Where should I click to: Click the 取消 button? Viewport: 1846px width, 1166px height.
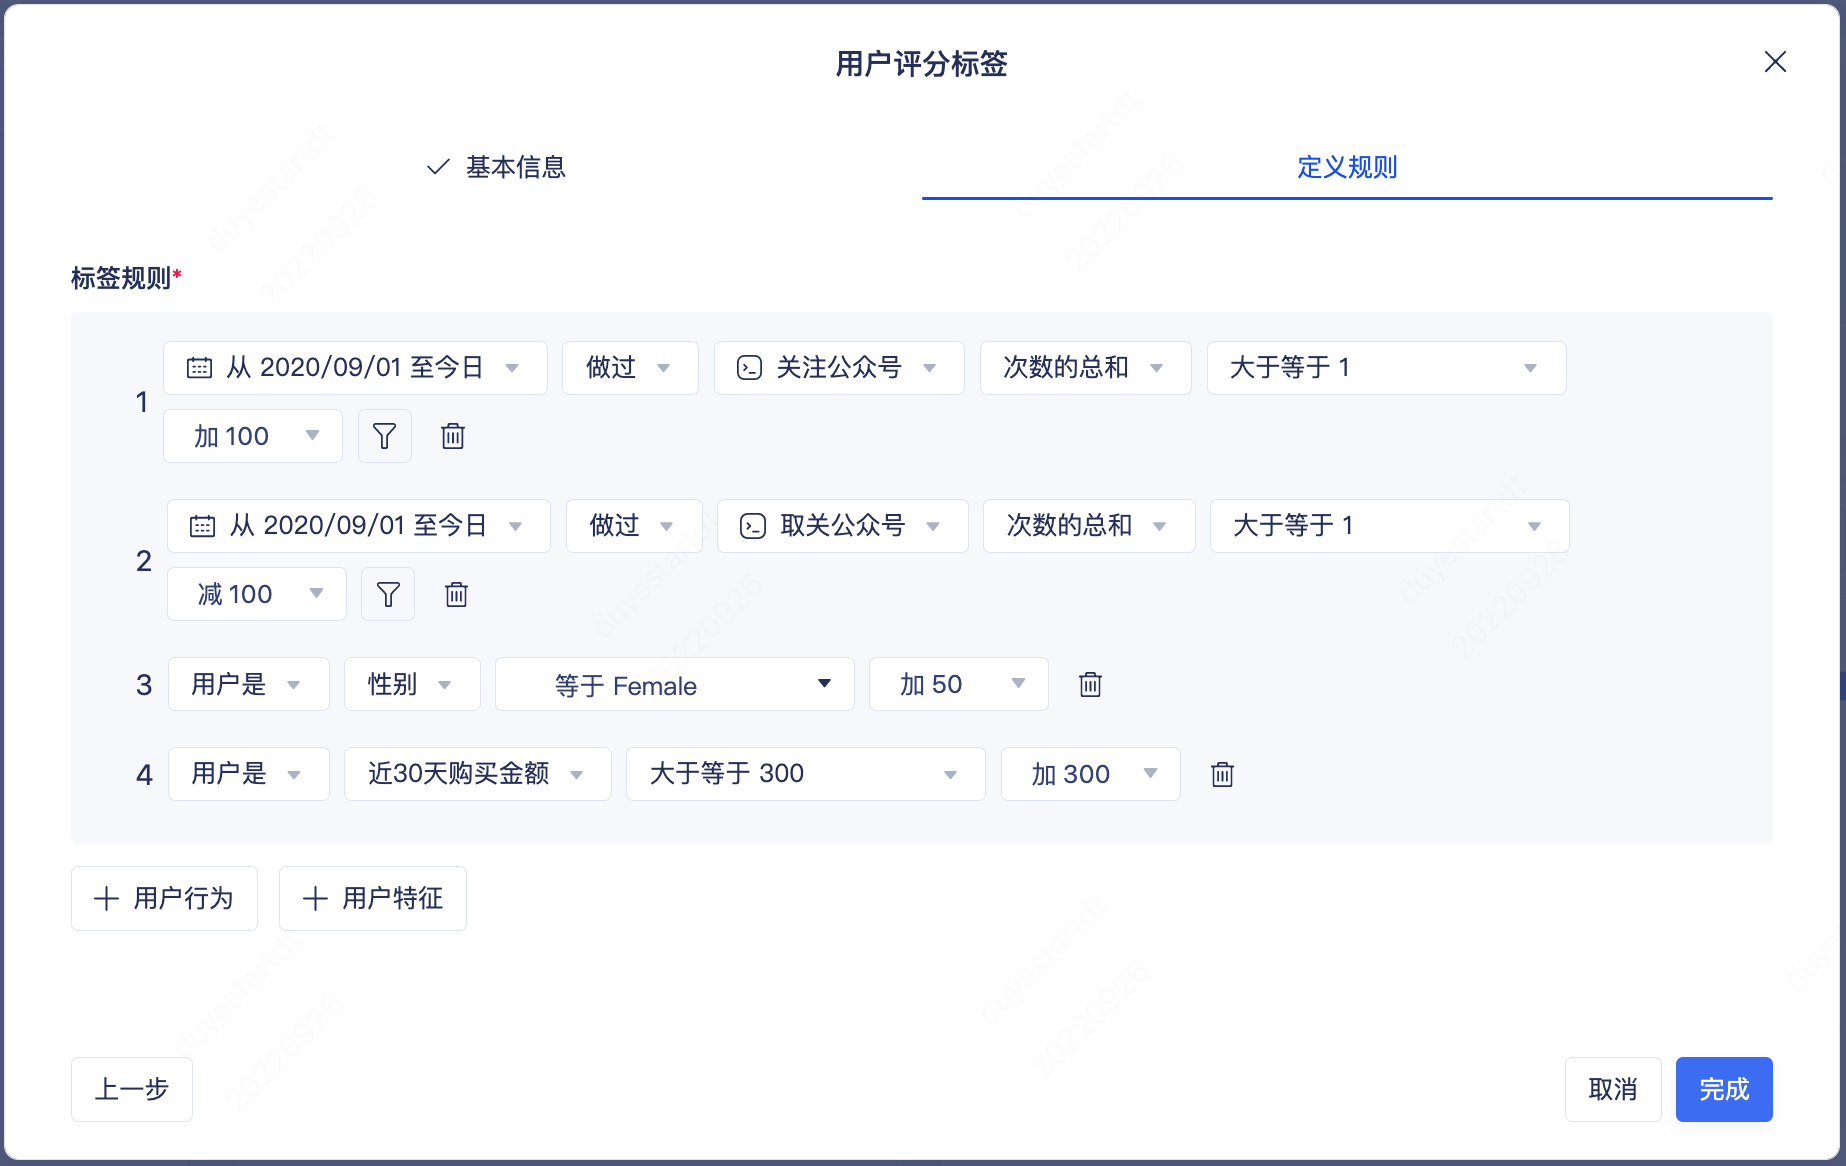(x=1613, y=1089)
